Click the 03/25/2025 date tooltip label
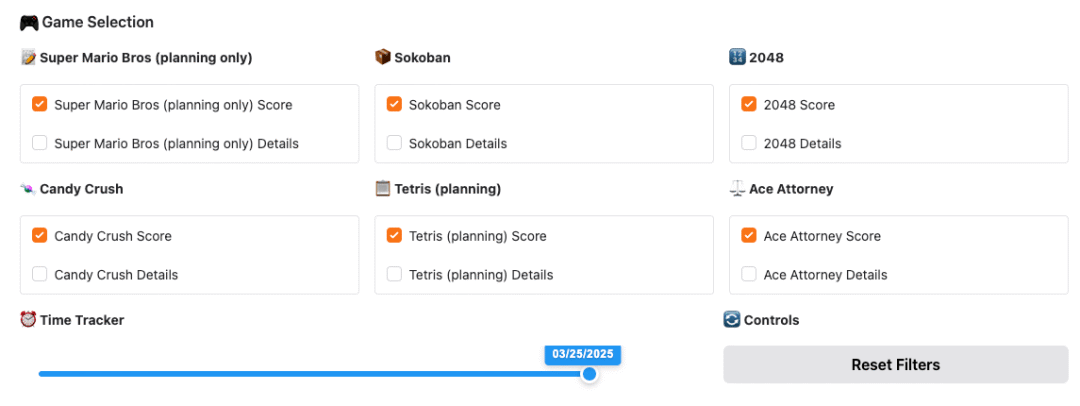 pos(583,354)
